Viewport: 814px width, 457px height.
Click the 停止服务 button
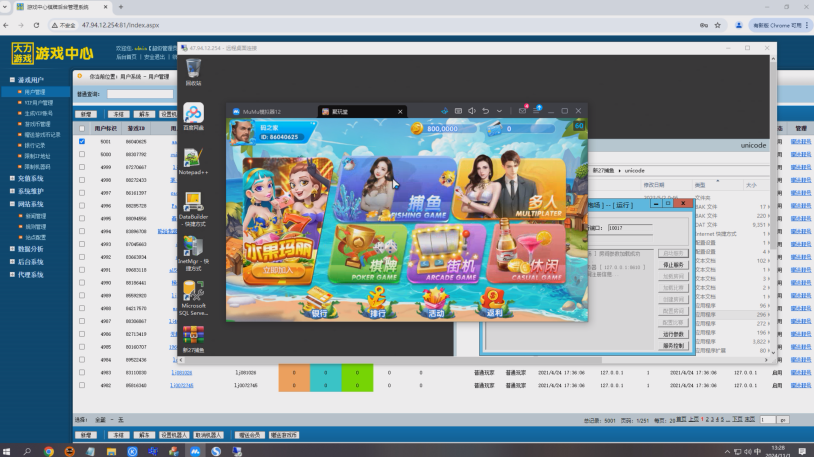point(674,265)
